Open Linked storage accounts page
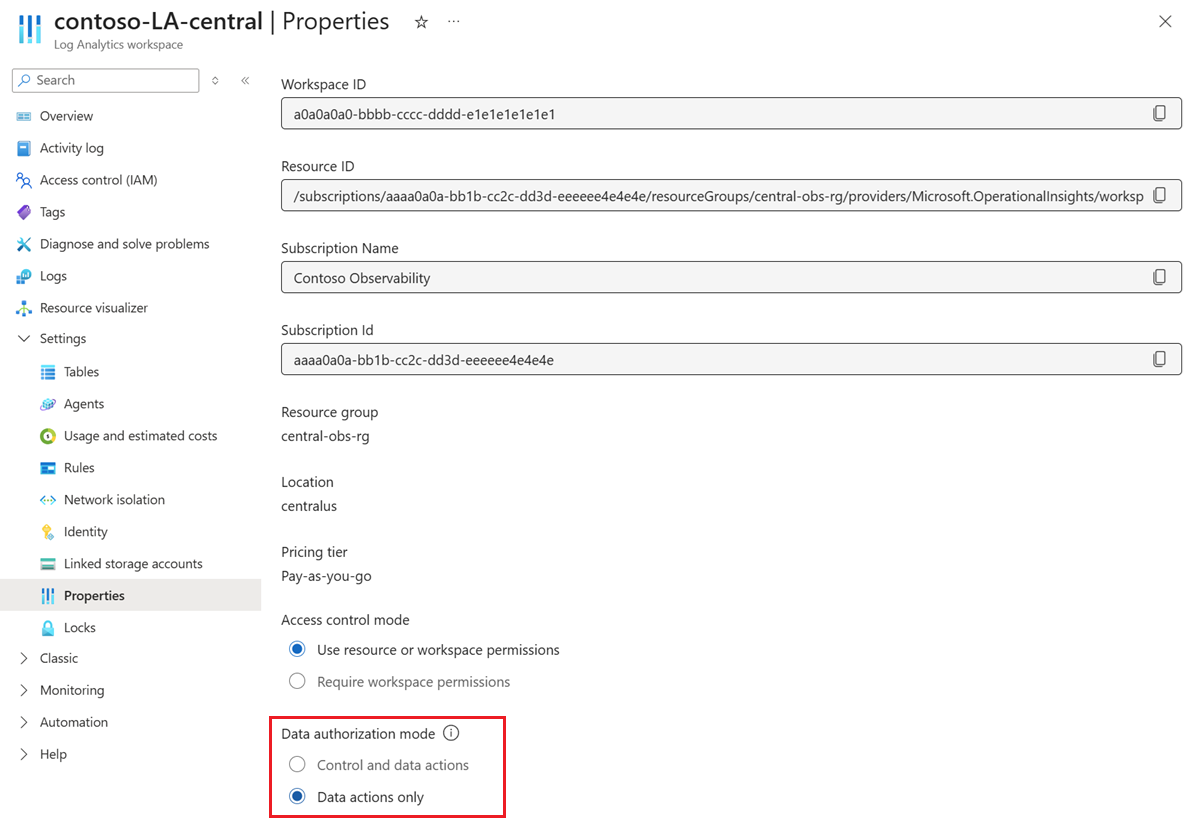Screen dimensions: 1196x838 pyautogui.click(x=133, y=564)
